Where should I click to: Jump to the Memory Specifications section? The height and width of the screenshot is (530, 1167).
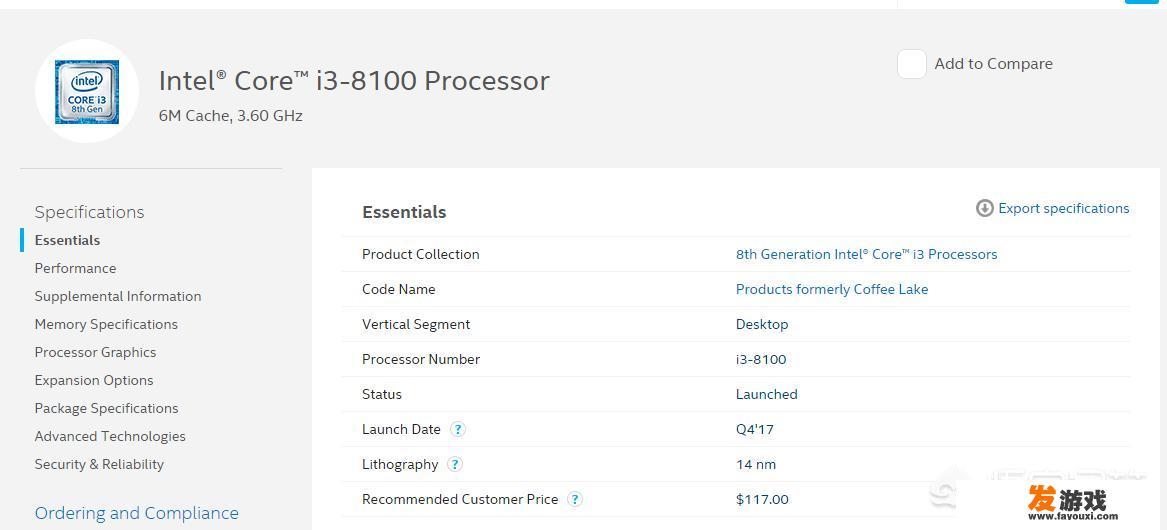coord(106,325)
